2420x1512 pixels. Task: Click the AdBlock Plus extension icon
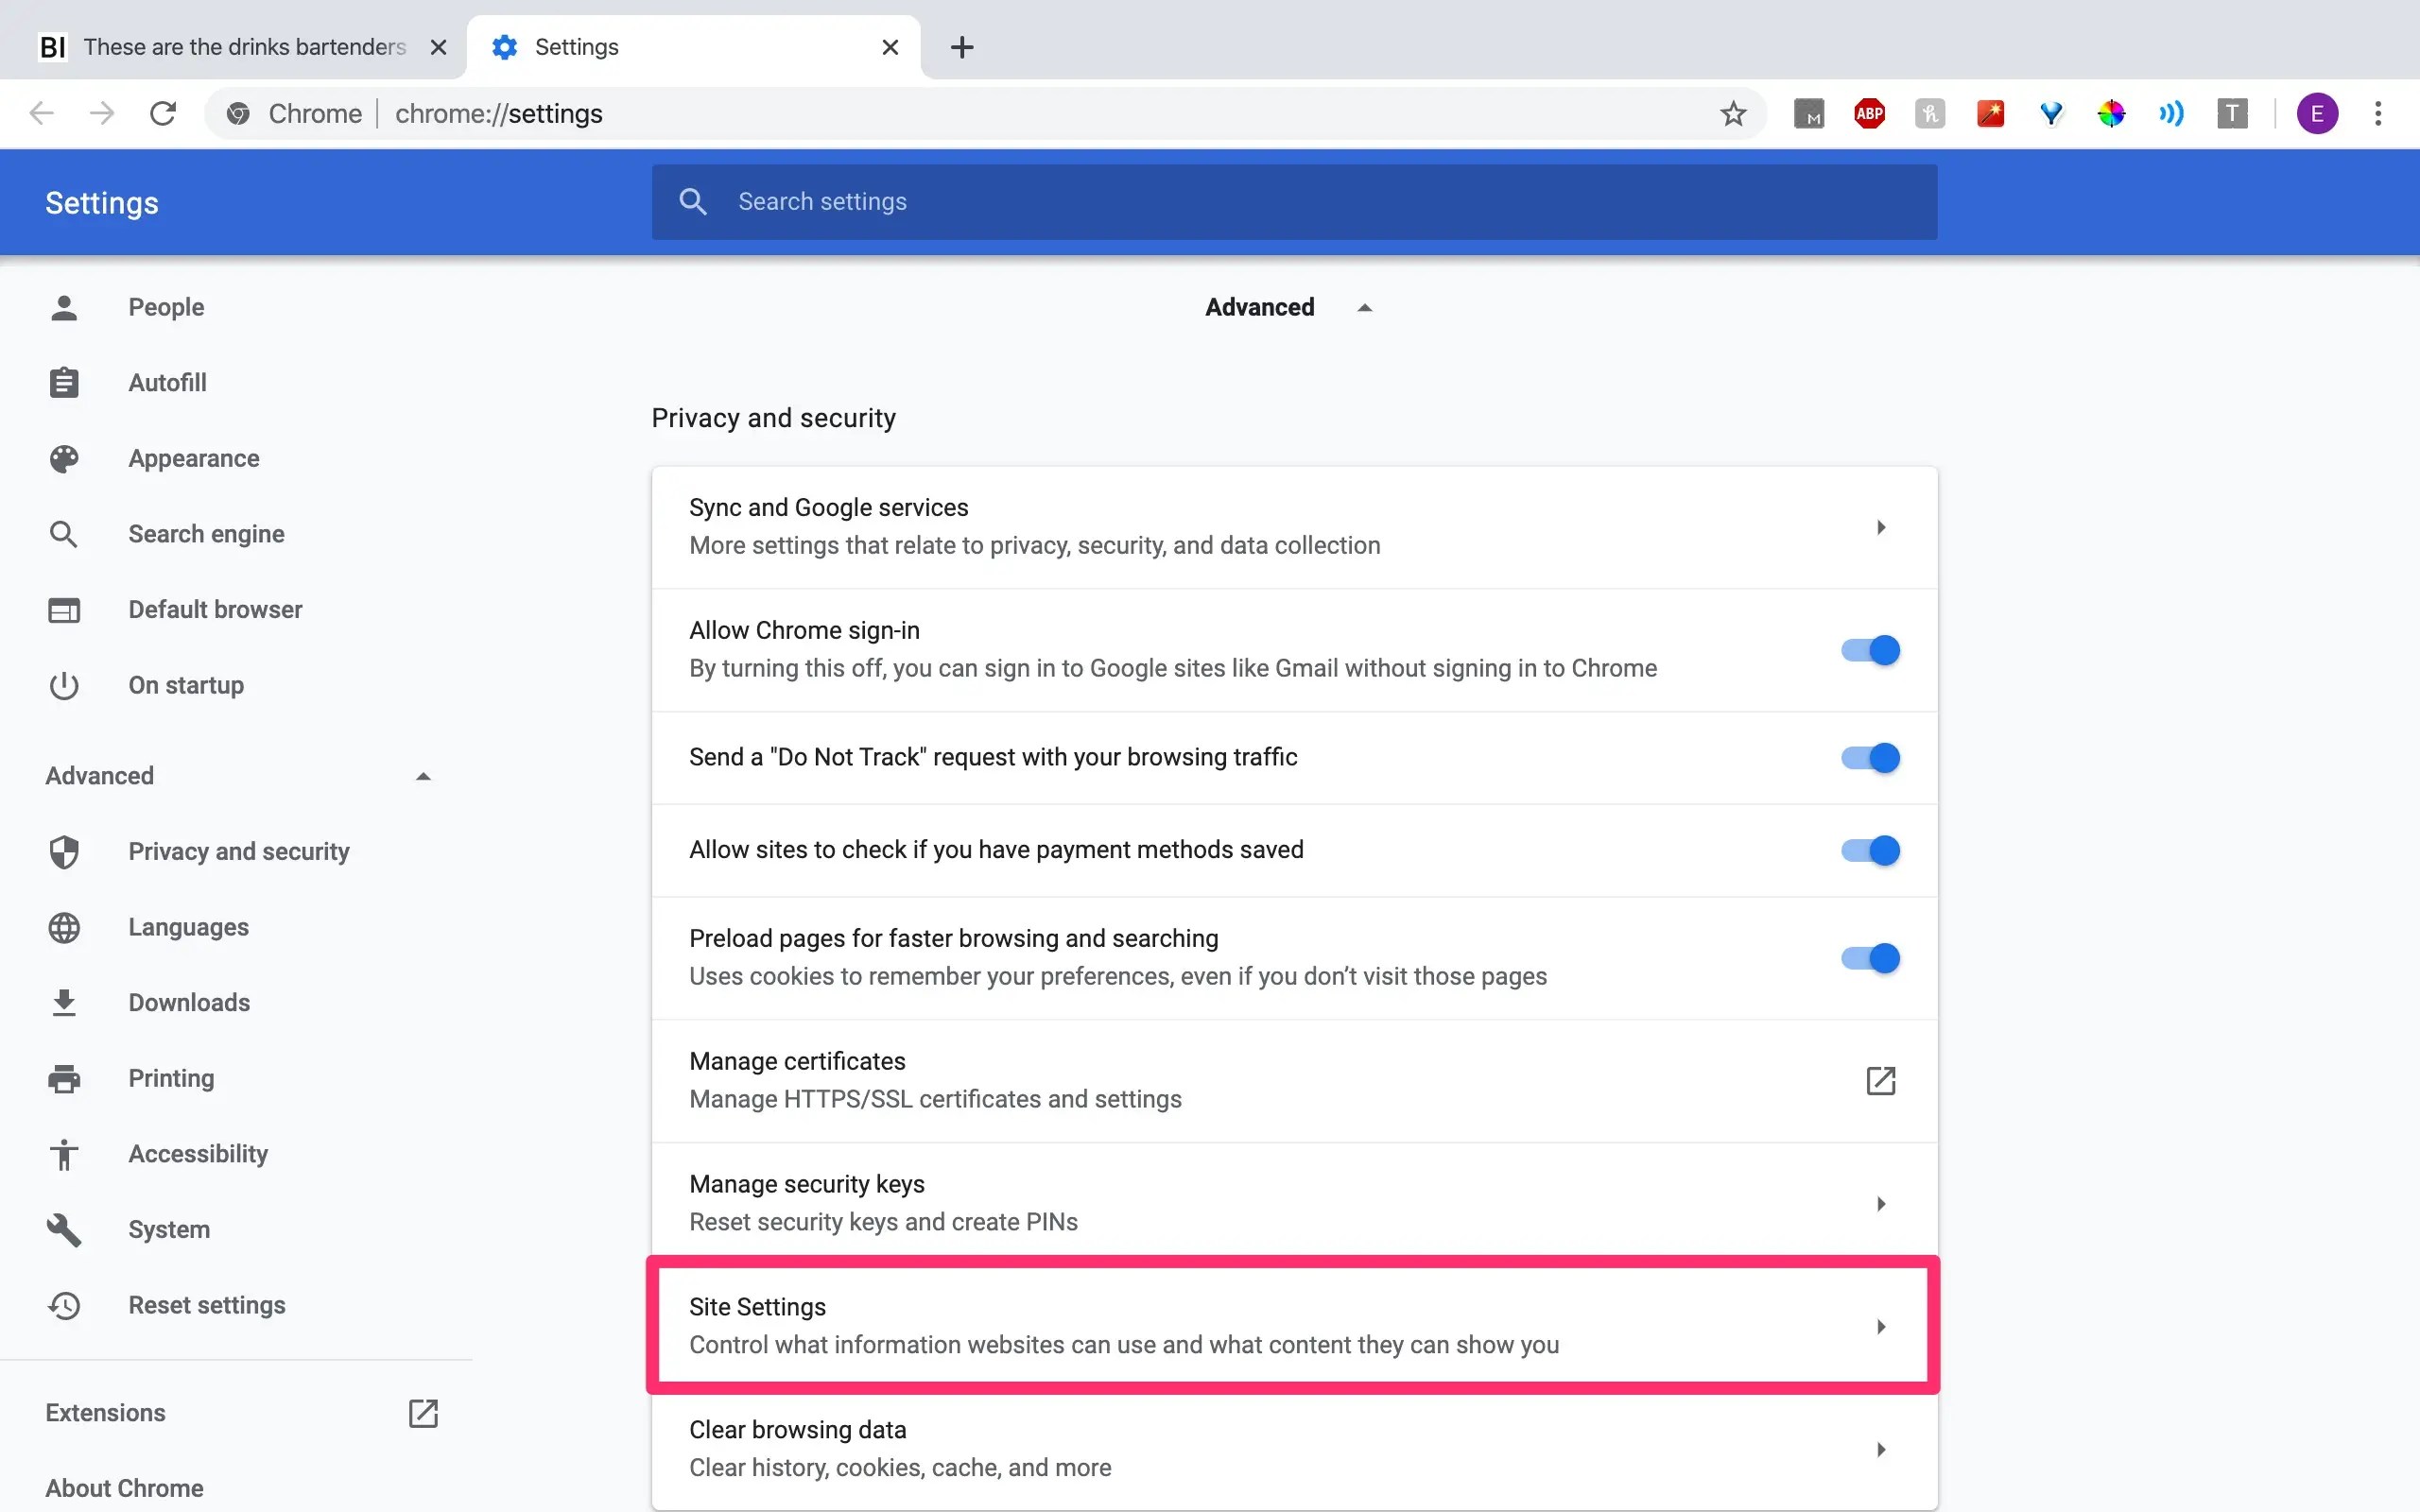pos(1869,113)
